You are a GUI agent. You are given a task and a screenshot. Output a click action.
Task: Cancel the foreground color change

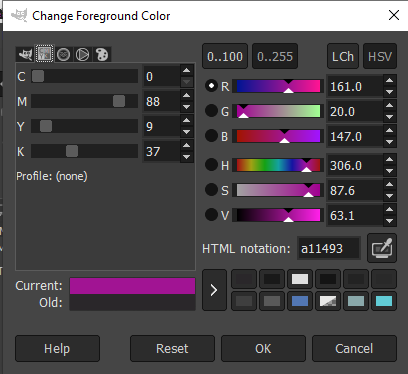pyautogui.click(x=354, y=349)
